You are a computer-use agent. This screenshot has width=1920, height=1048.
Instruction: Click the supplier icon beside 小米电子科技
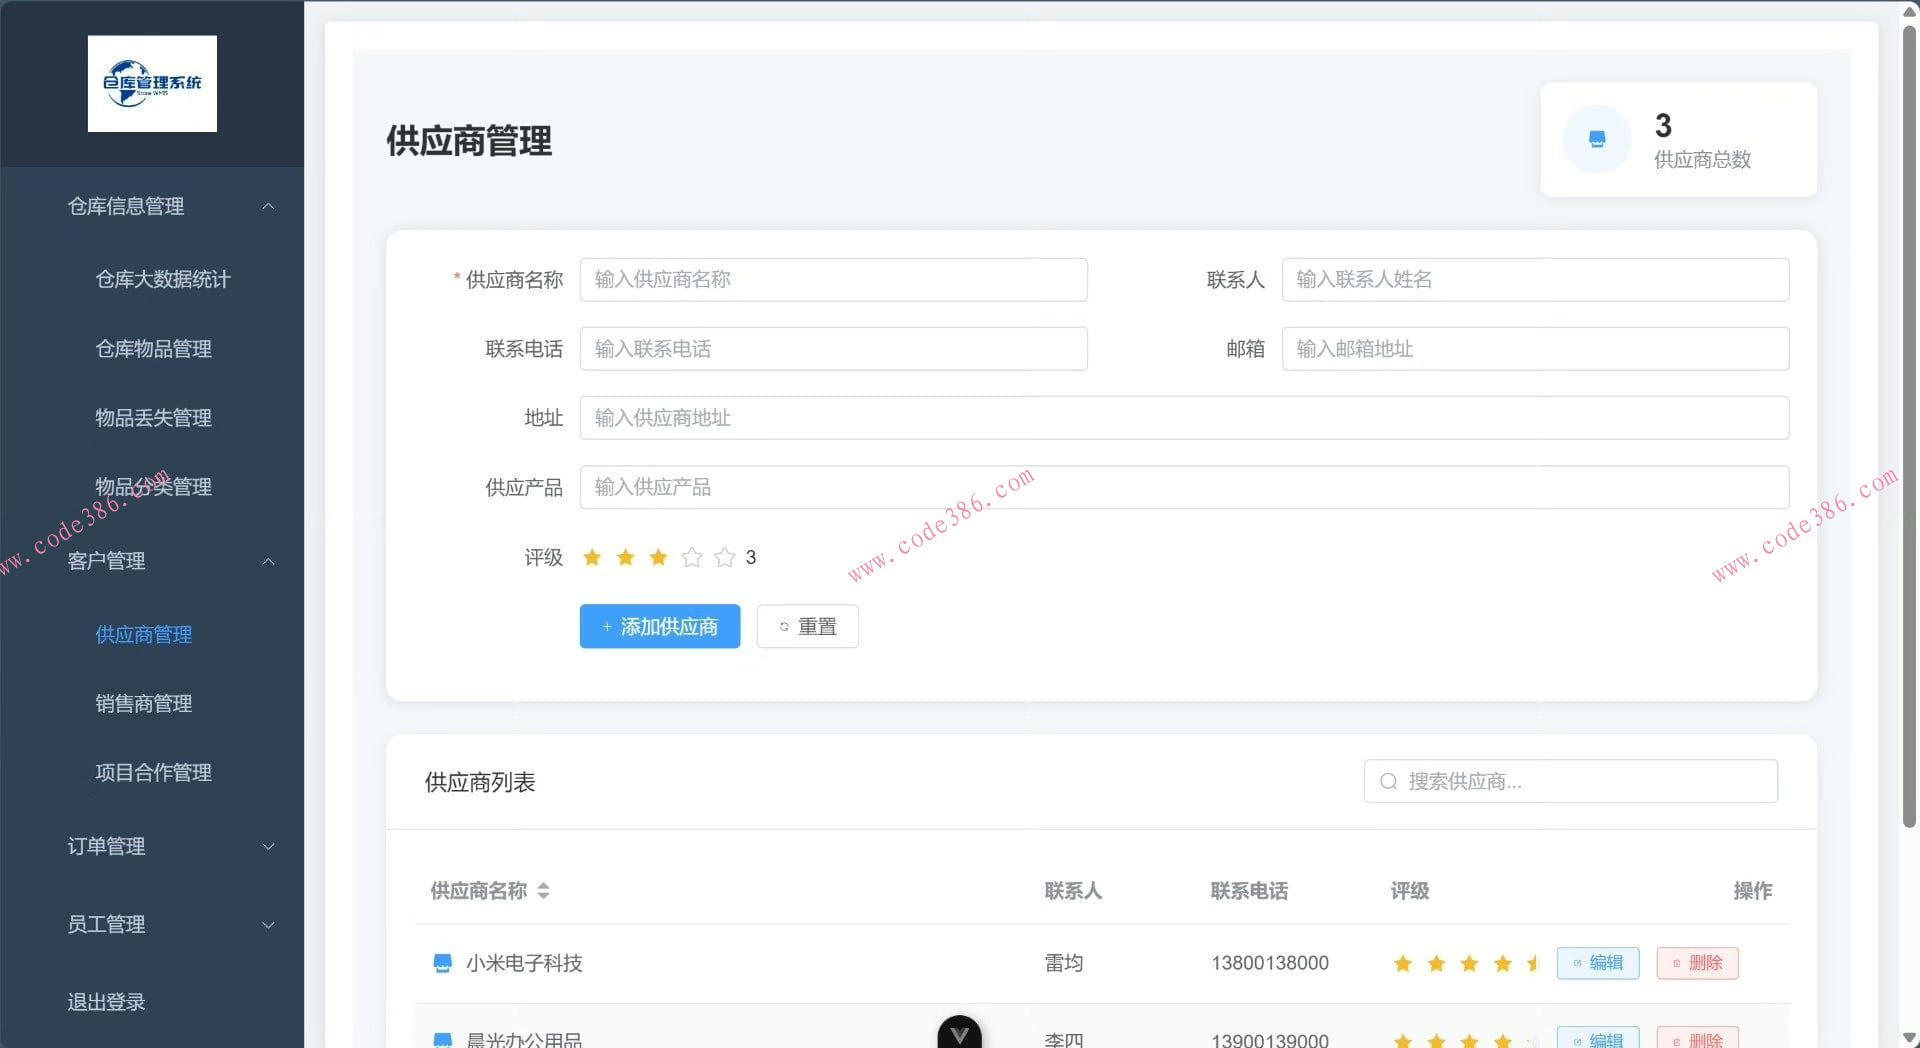pos(443,963)
